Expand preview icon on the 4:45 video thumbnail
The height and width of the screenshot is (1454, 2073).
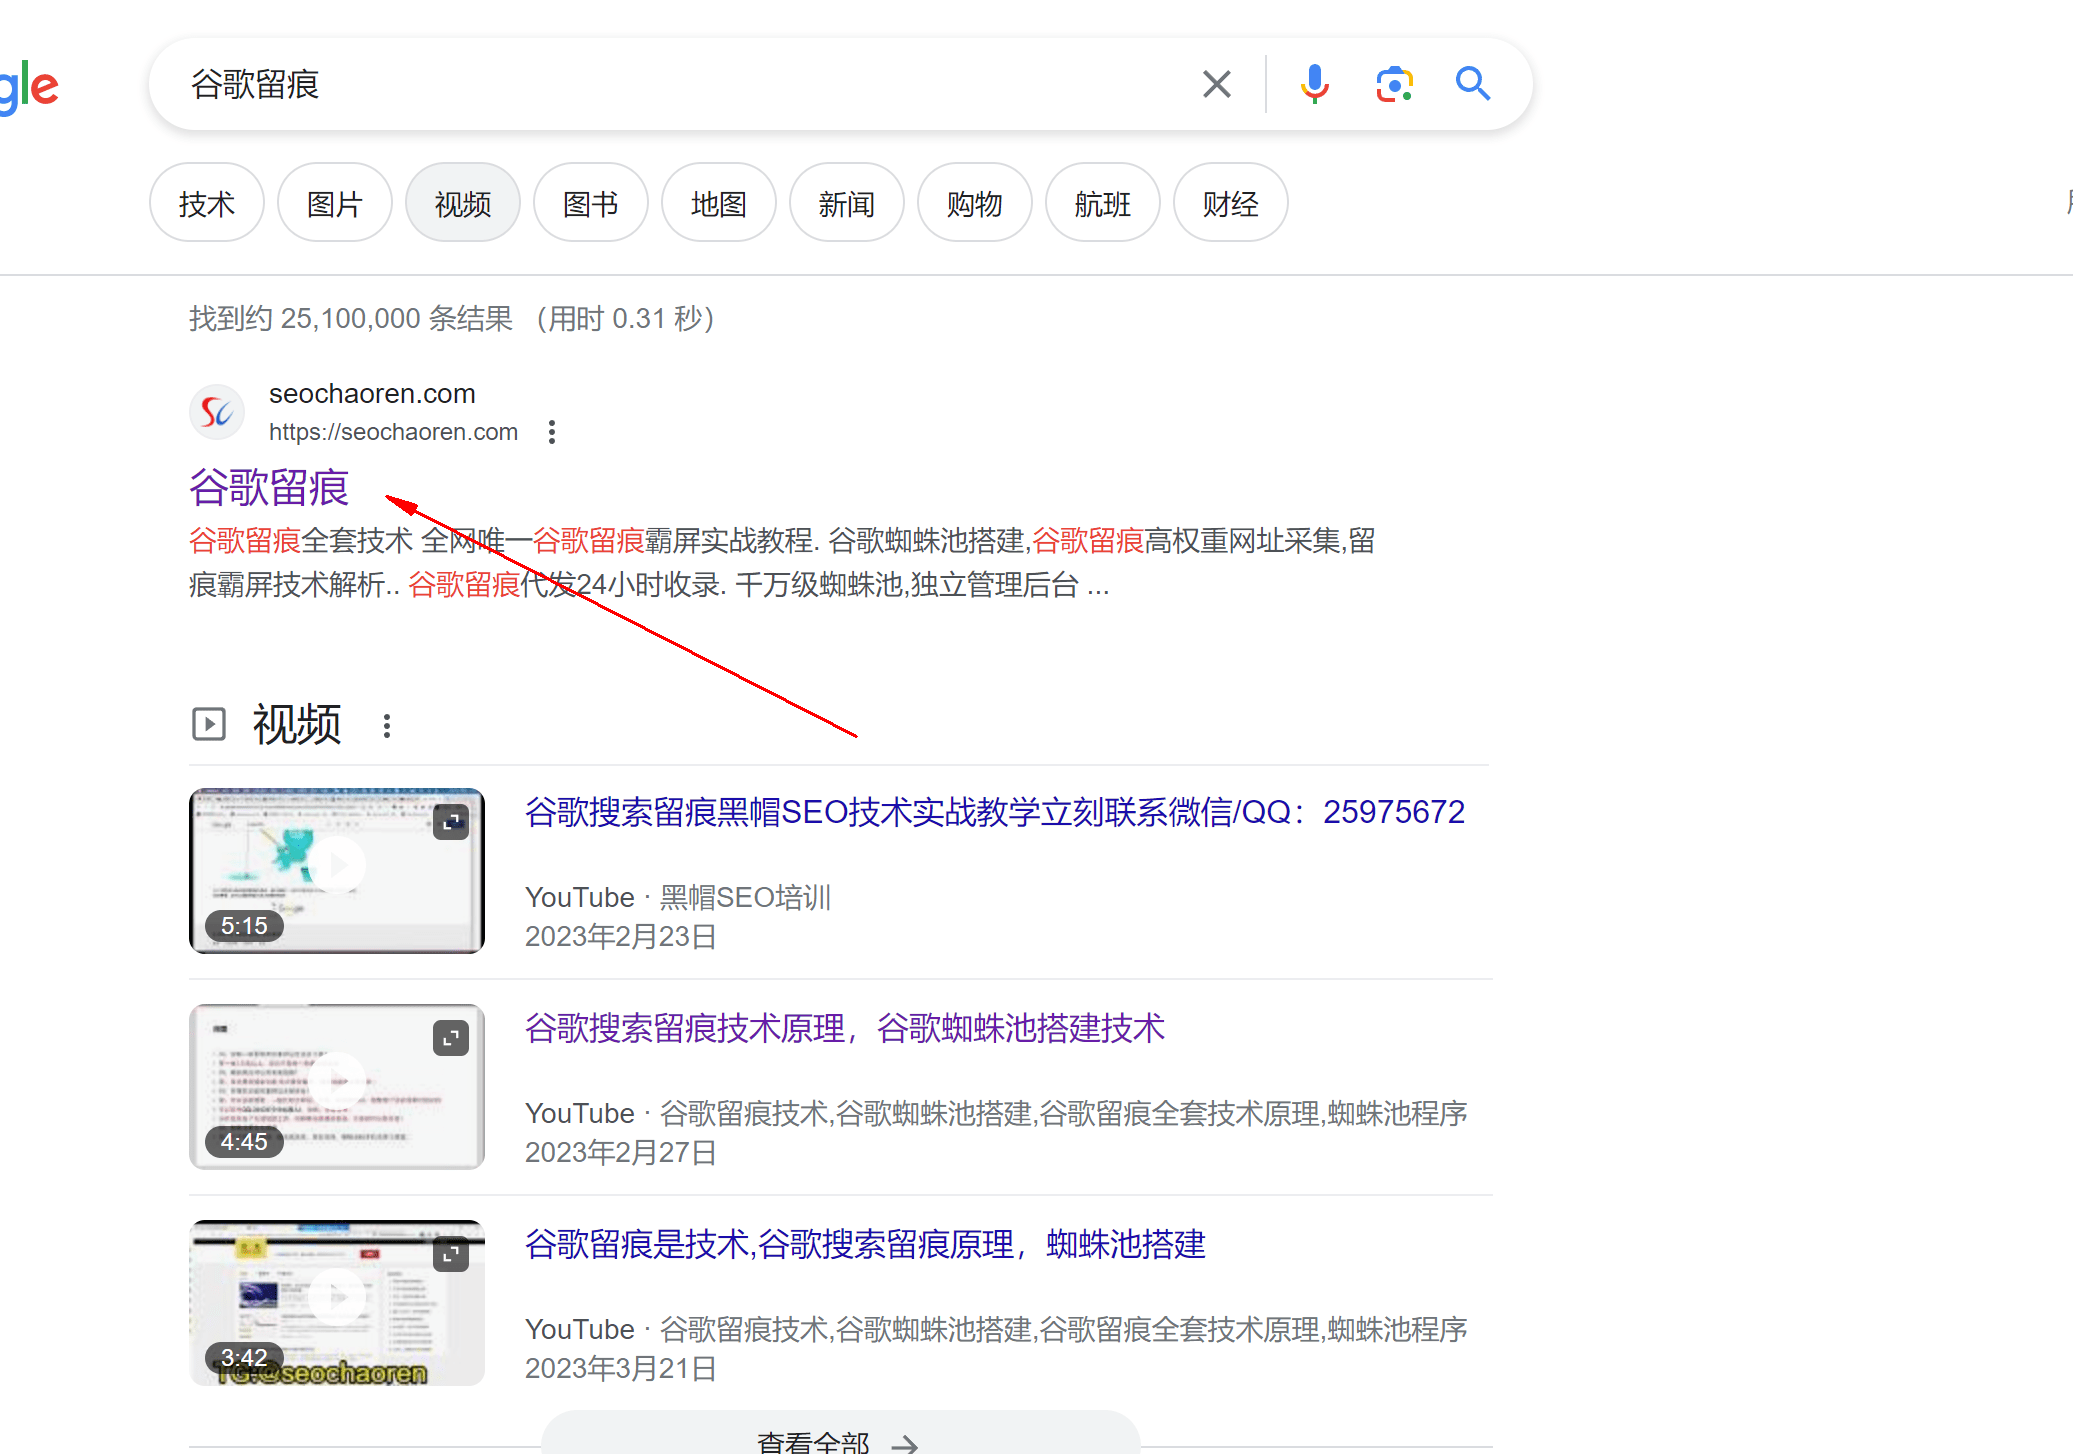(x=451, y=1038)
